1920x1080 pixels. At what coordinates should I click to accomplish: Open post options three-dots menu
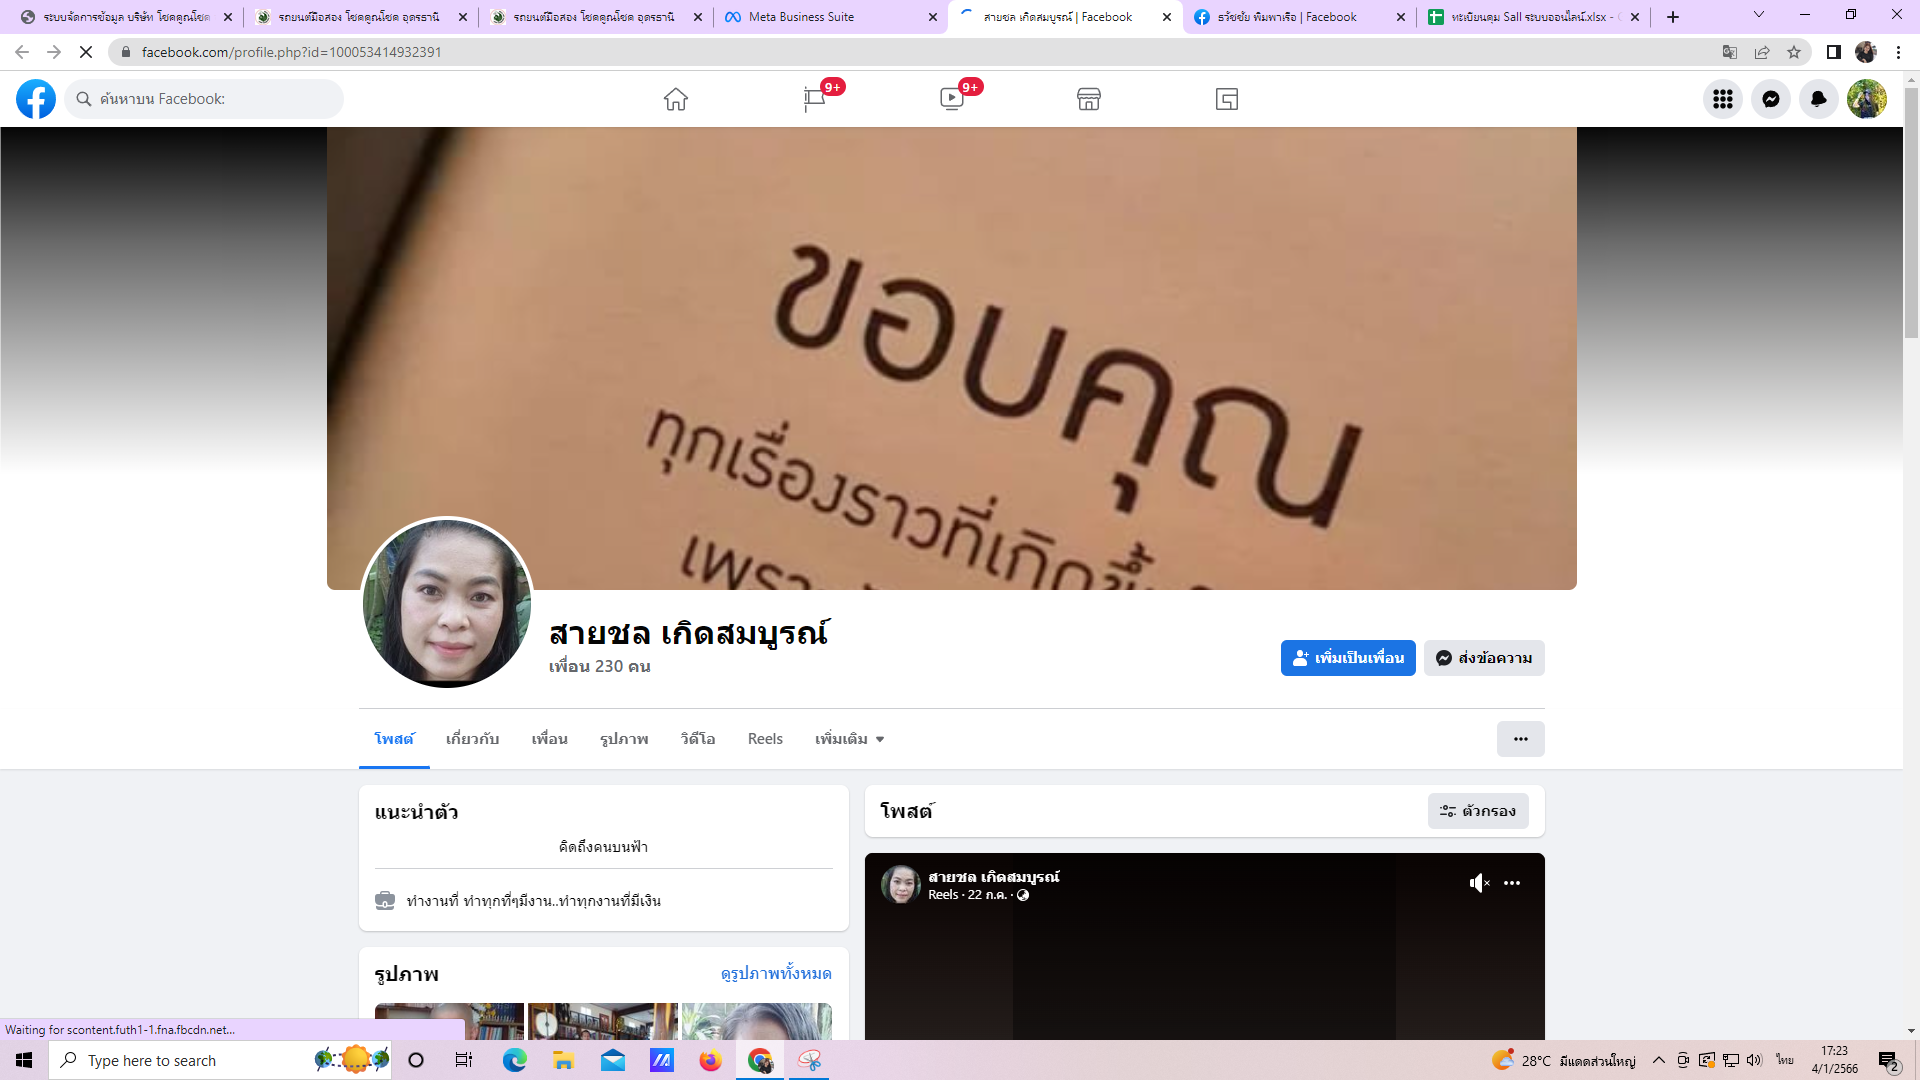tap(1512, 883)
